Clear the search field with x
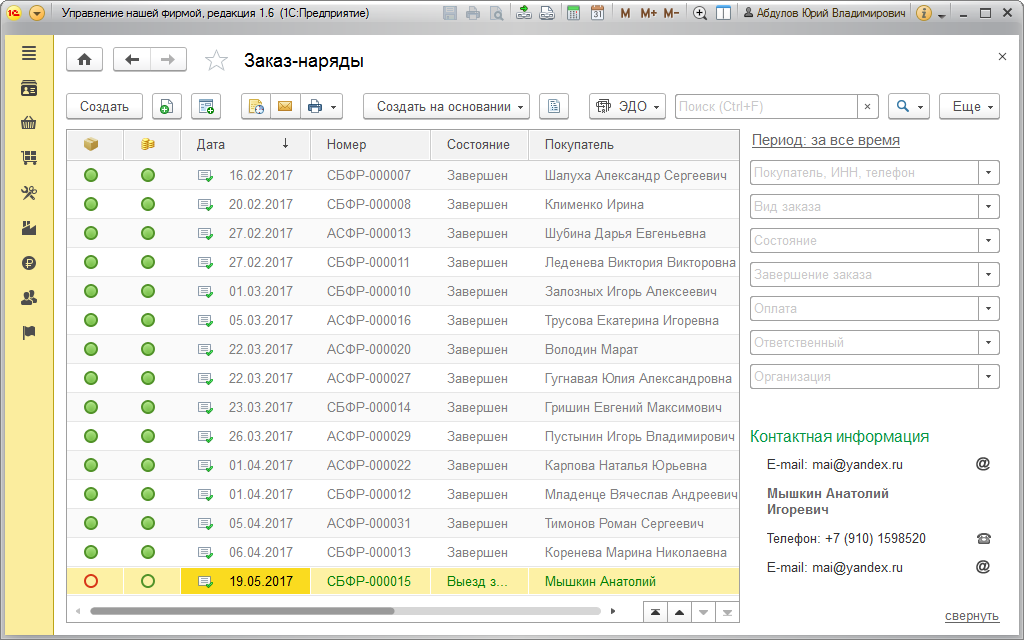1024x640 pixels. [x=867, y=106]
